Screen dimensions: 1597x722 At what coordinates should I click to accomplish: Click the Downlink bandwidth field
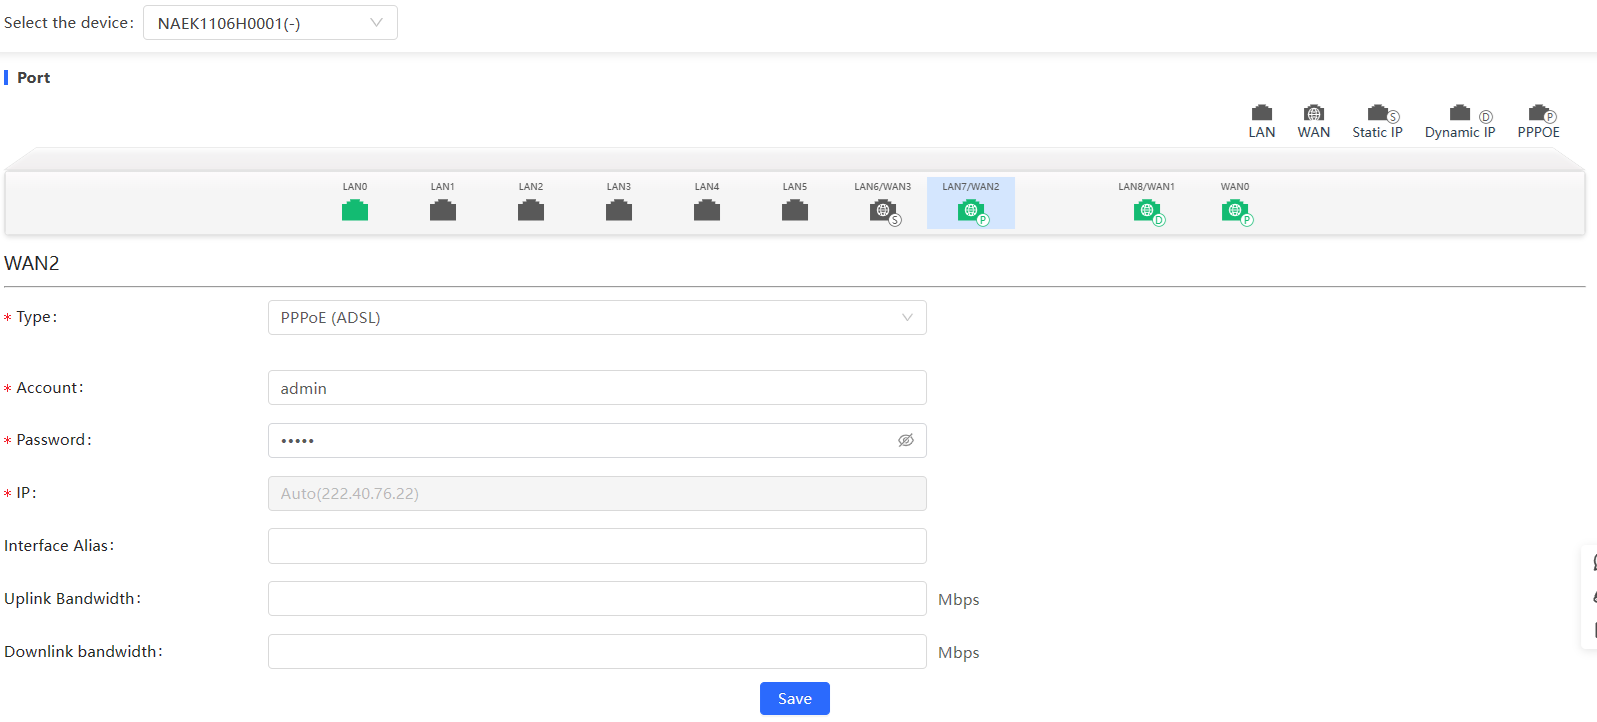tap(597, 652)
